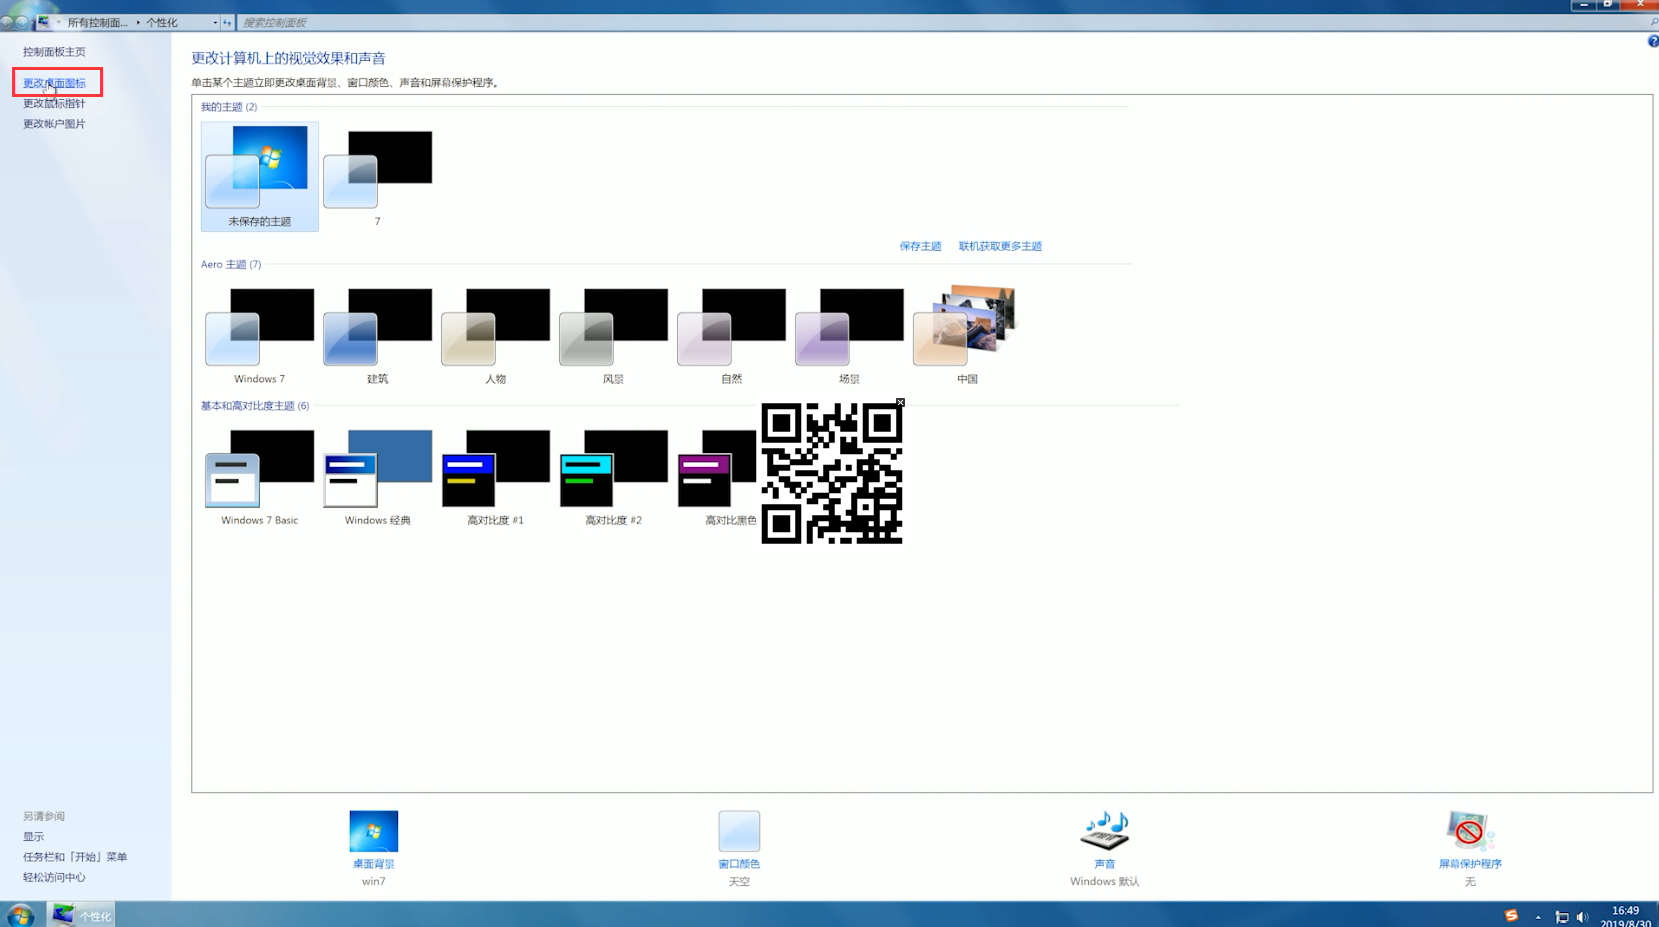Viewport: 1659px width, 927px height.
Task: Expand the arrow between 所有控制面... and 个性化
Action: click(x=138, y=22)
